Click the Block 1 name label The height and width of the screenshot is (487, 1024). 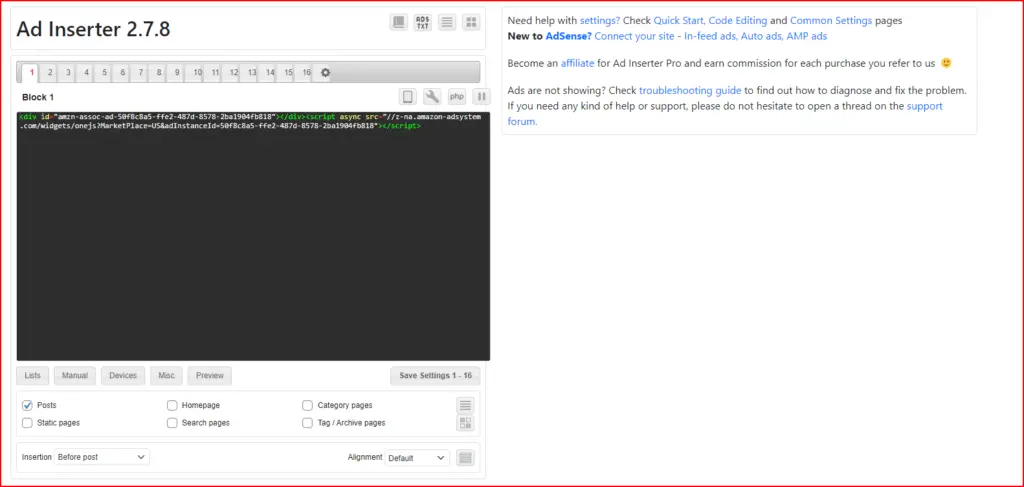(38, 97)
